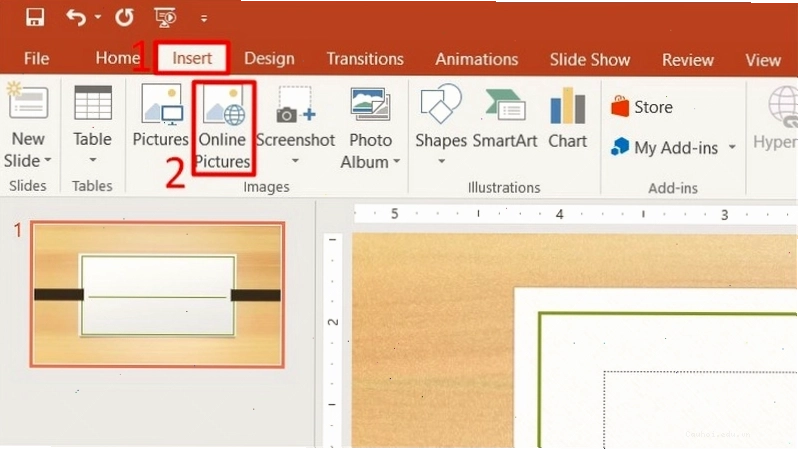Image resolution: width=798 pixels, height=451 pixels.
Task: Click the Hyperlink globe icon
Action: pos(784,106)
